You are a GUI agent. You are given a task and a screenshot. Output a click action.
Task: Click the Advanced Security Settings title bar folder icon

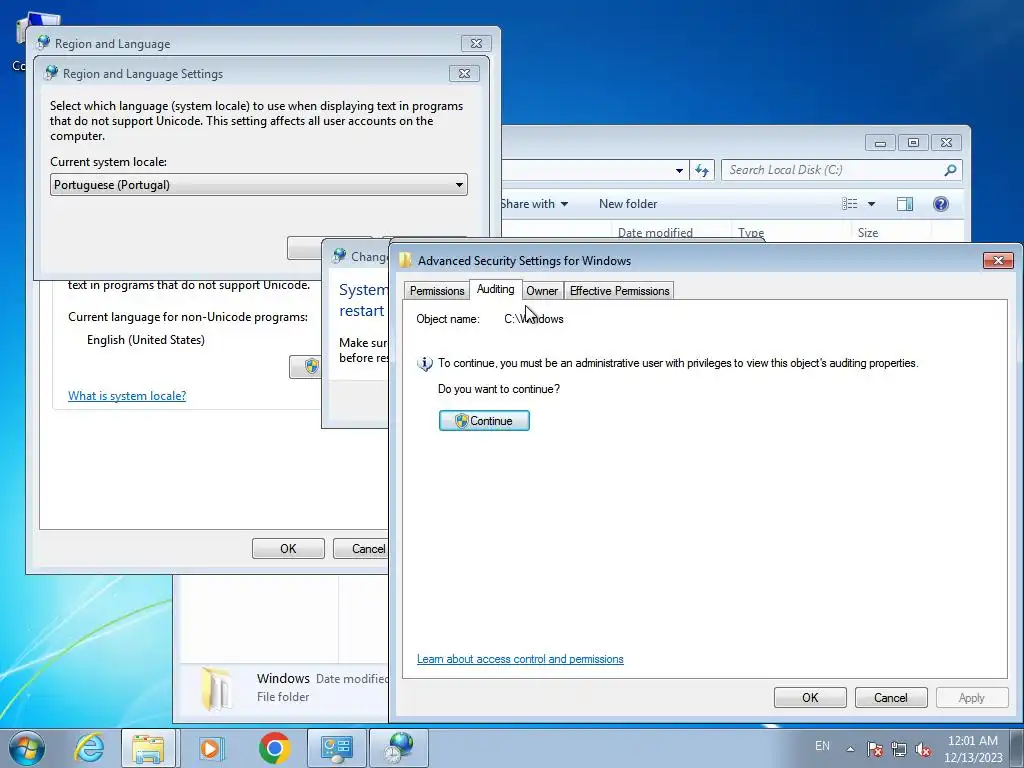[x=406, y=260]
